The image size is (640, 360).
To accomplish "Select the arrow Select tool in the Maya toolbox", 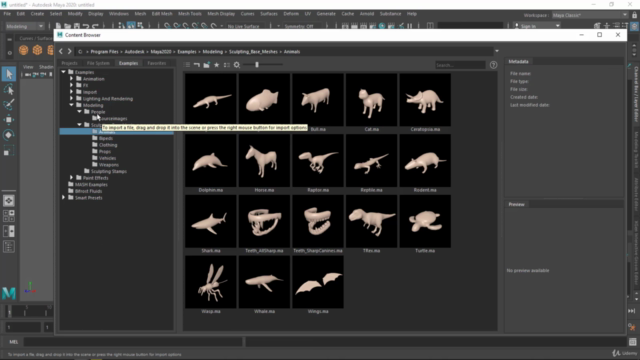I will [9, 74].
